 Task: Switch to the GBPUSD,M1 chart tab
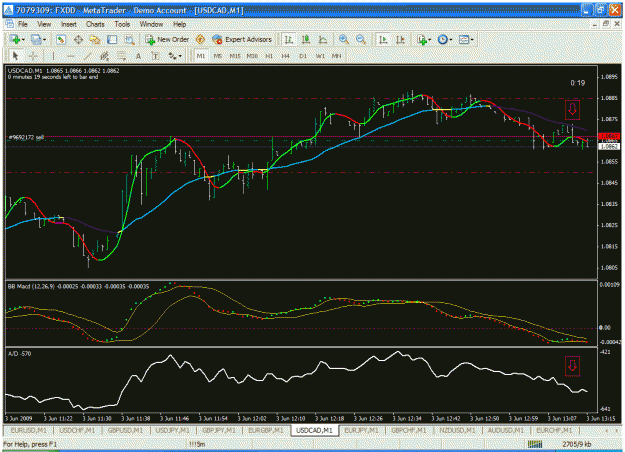click(x=125, y=430)
